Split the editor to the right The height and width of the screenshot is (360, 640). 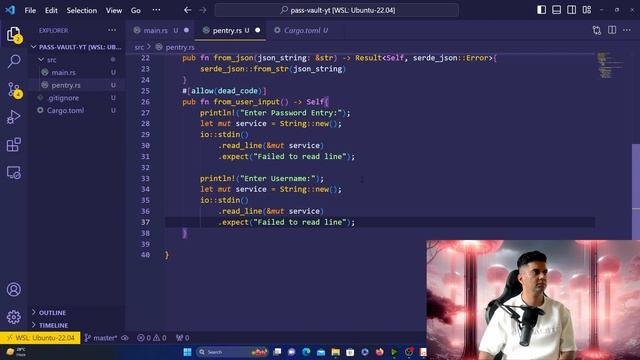click(x=612, y=30)
